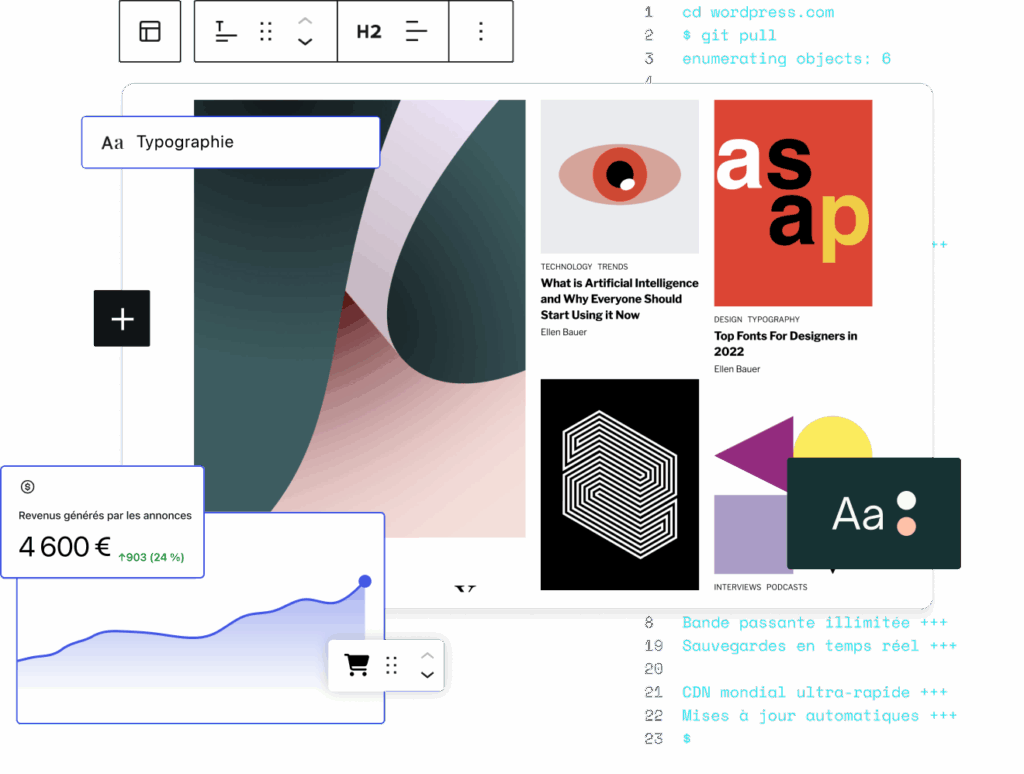Screen dimensions: 1024x774
Task: Move the cart block down
Action: click(427, 675)
